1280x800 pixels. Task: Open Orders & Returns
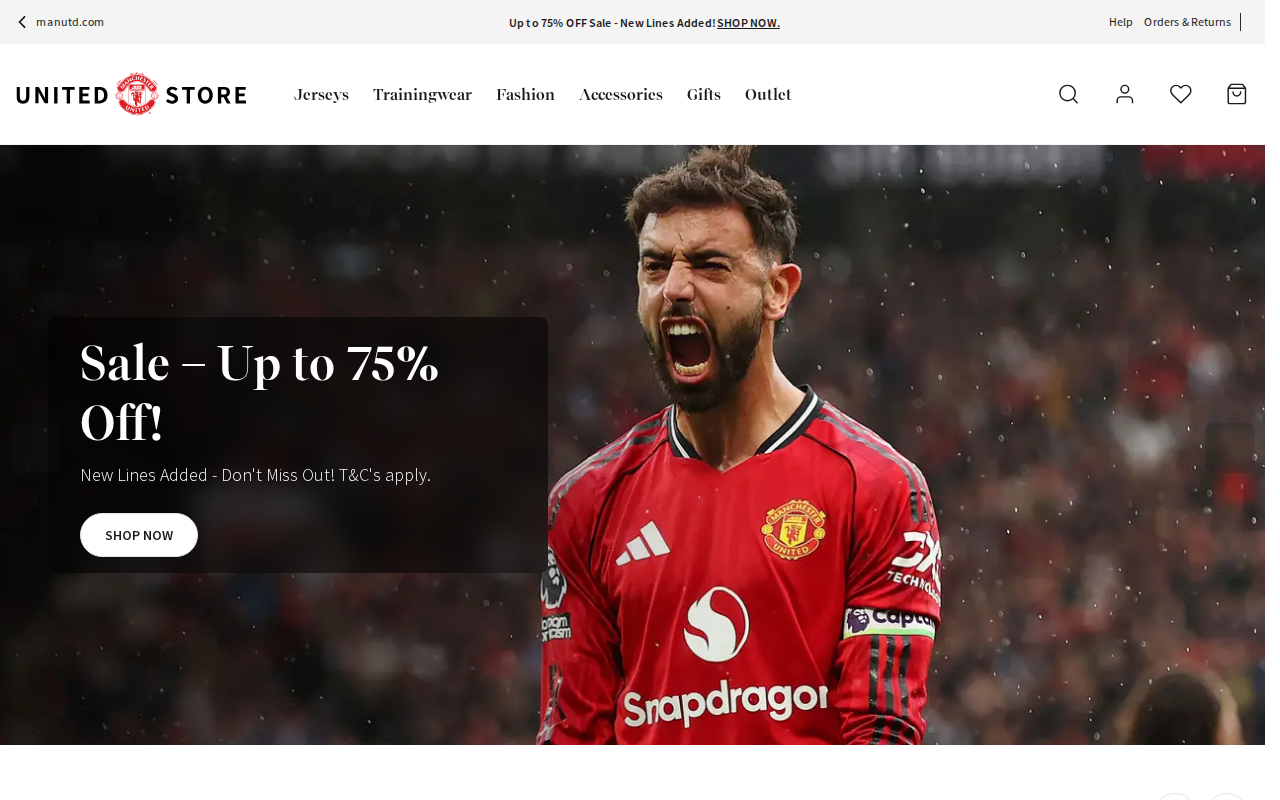point(1187,22)
